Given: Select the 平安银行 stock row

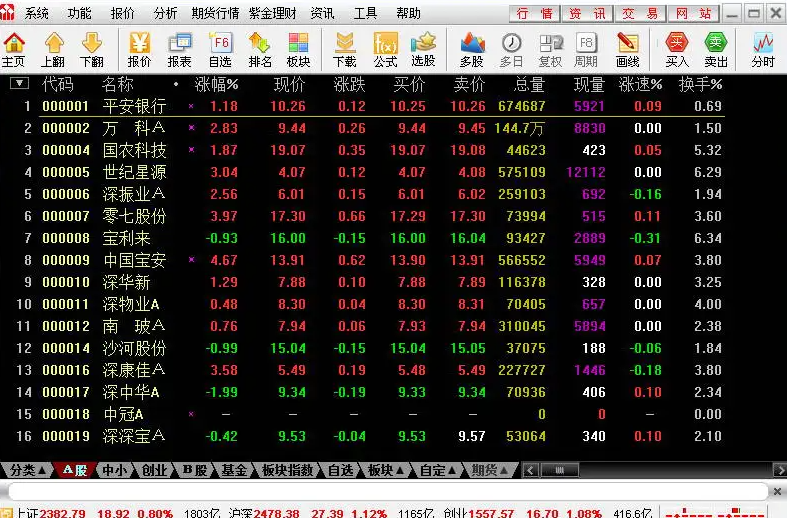Looking at the screenshot, I should (134, 106).
